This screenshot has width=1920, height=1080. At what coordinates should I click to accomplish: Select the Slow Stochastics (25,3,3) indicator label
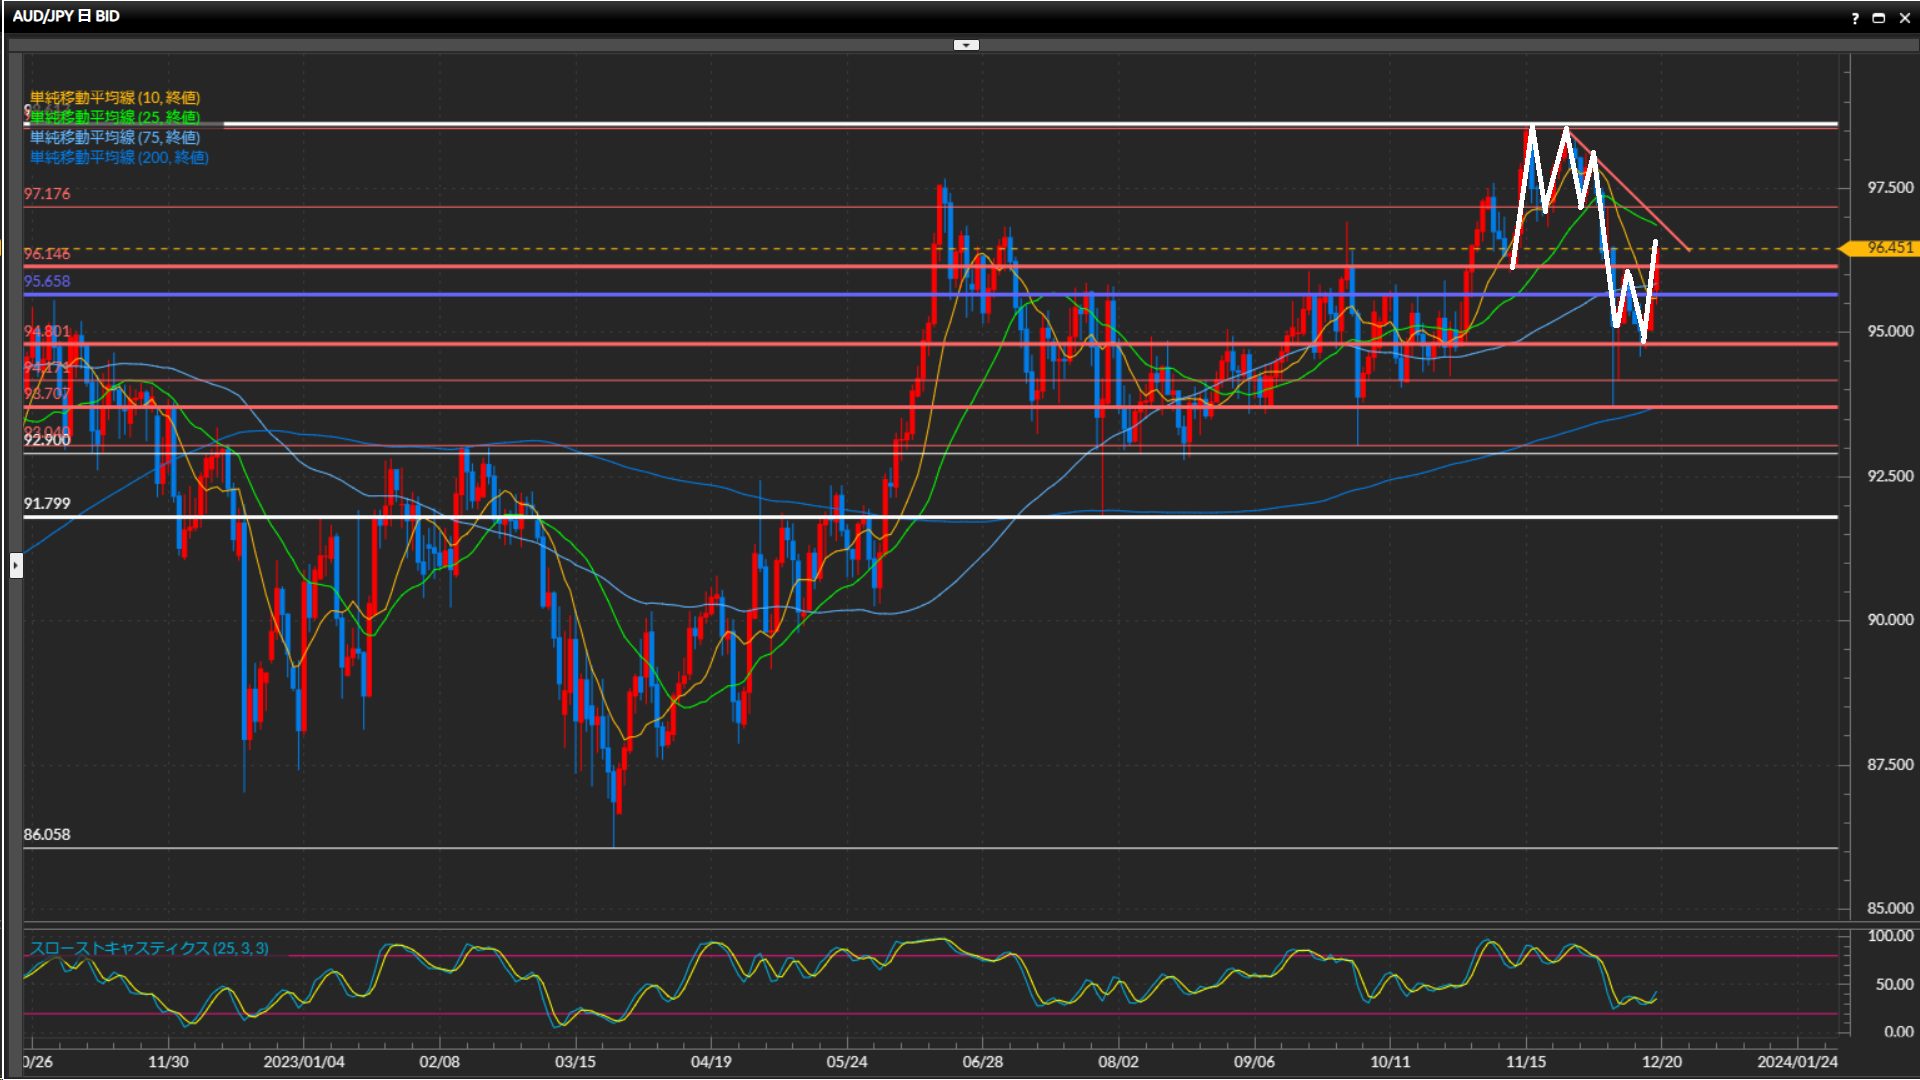pyautogui.click(x=149, y=948)
